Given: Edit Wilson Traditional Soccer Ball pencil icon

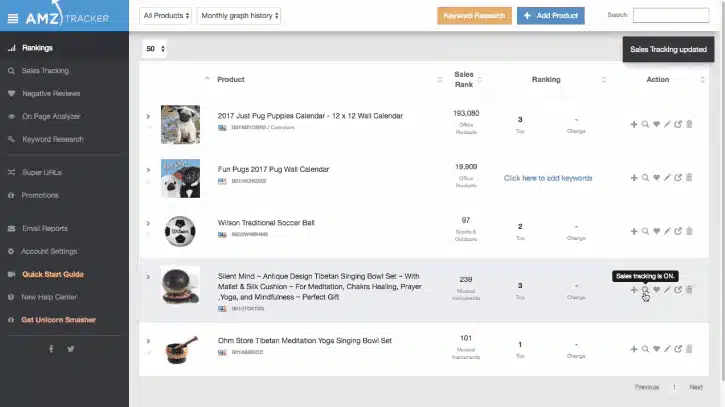Looking at the screenshot, I should tap(667, 231).
